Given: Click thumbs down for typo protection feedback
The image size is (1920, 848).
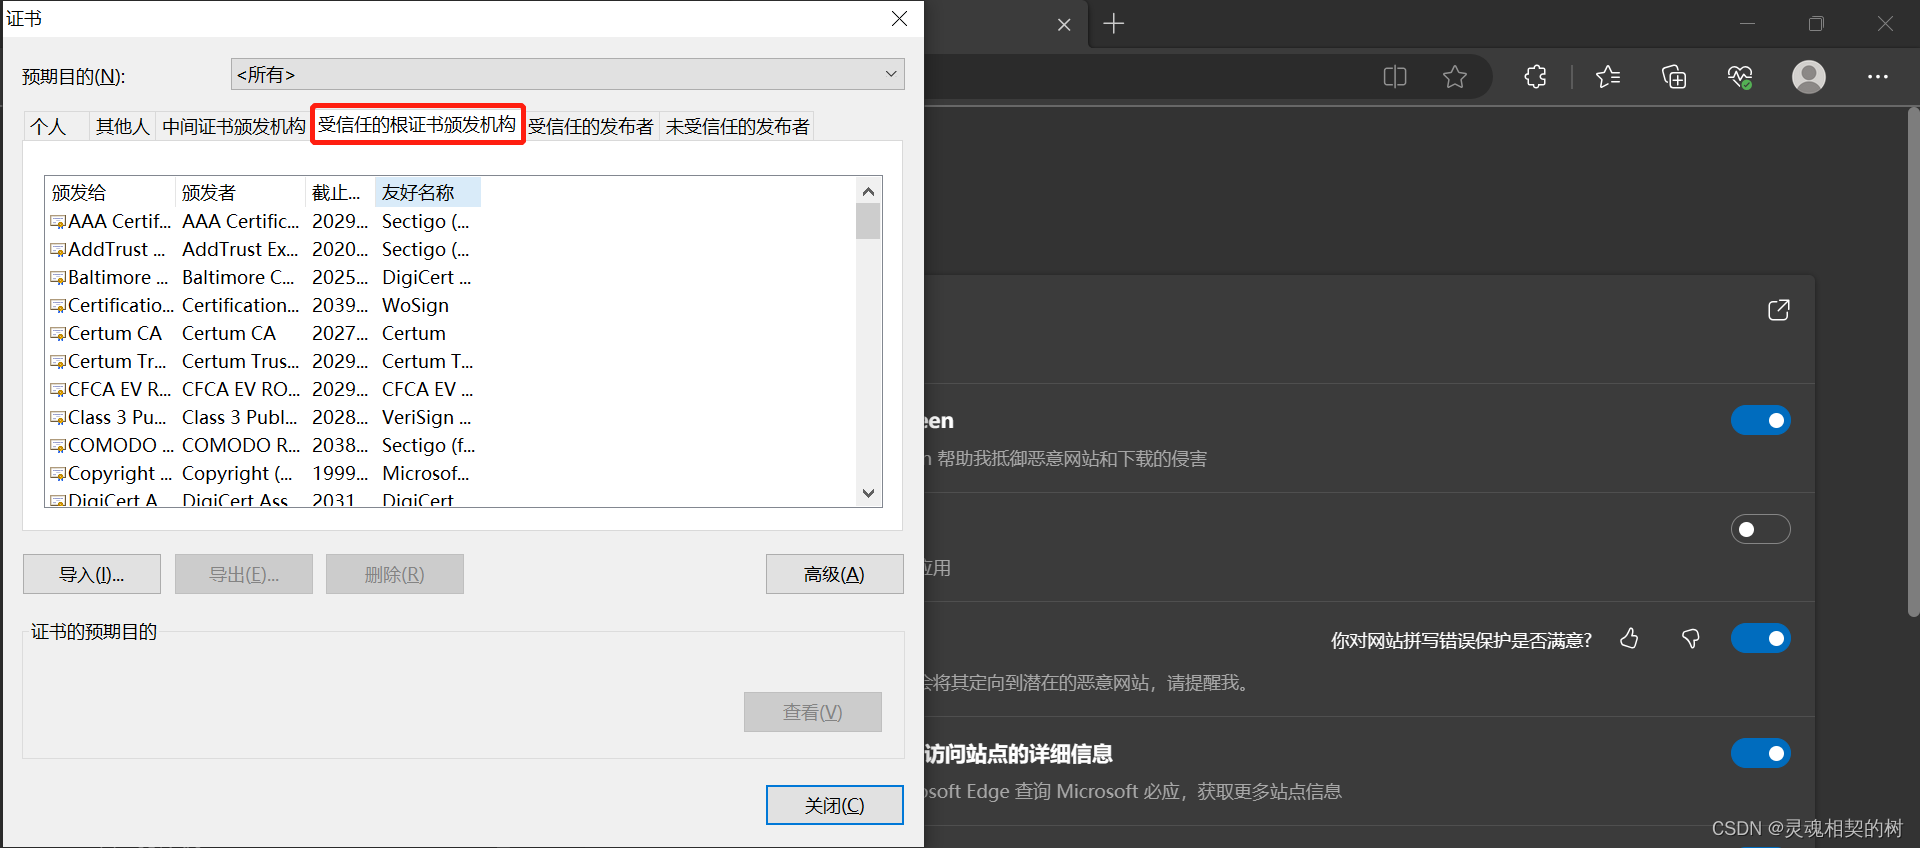Looking at the screenshot, I should 1691,639.
